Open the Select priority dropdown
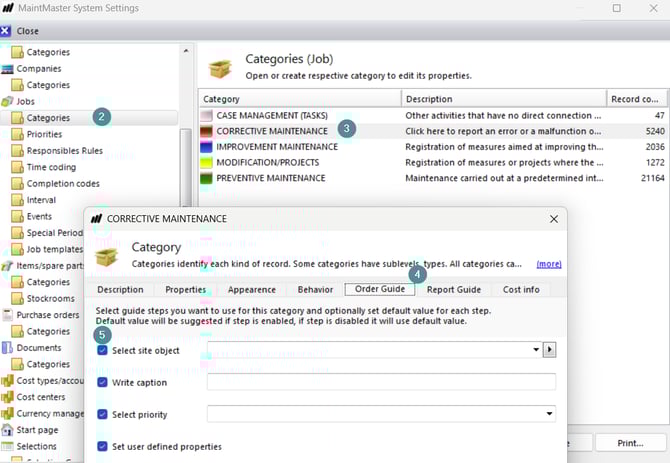Screen dimensions: 670x463 coord(549,414)
